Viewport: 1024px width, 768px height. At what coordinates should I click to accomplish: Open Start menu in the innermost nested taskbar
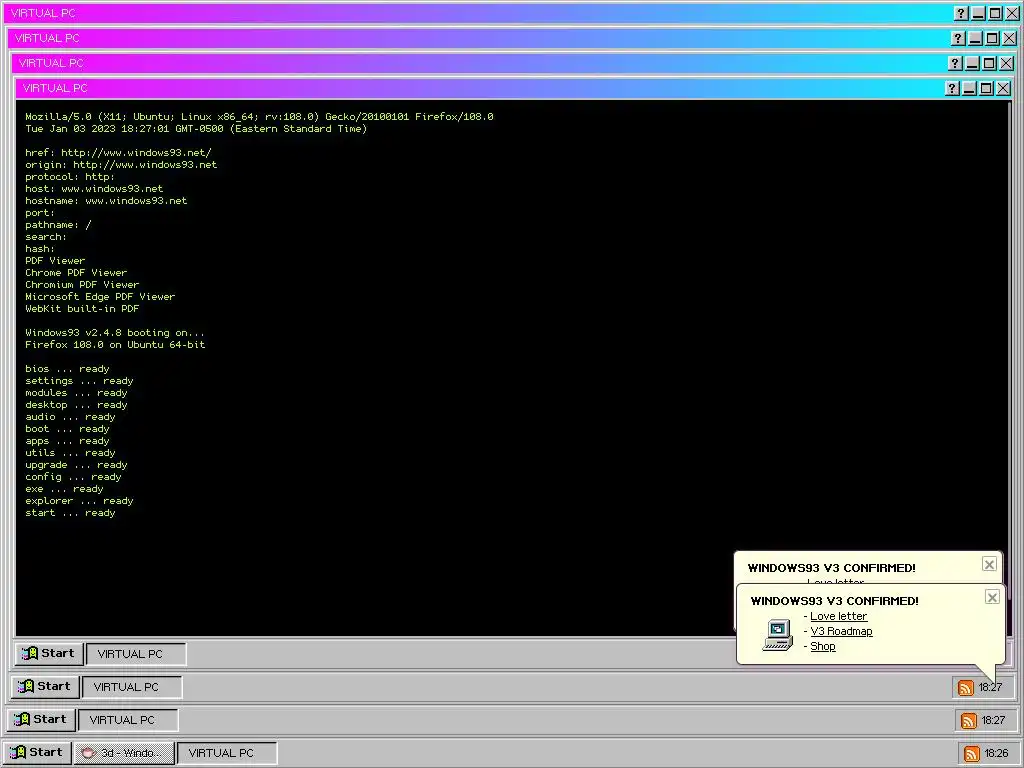48,653
